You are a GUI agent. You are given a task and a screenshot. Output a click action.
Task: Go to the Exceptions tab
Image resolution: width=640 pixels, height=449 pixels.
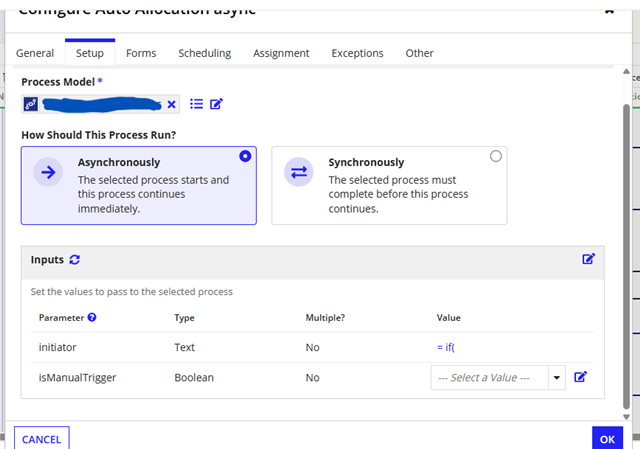pyautogui.click(x=357, y=53)
